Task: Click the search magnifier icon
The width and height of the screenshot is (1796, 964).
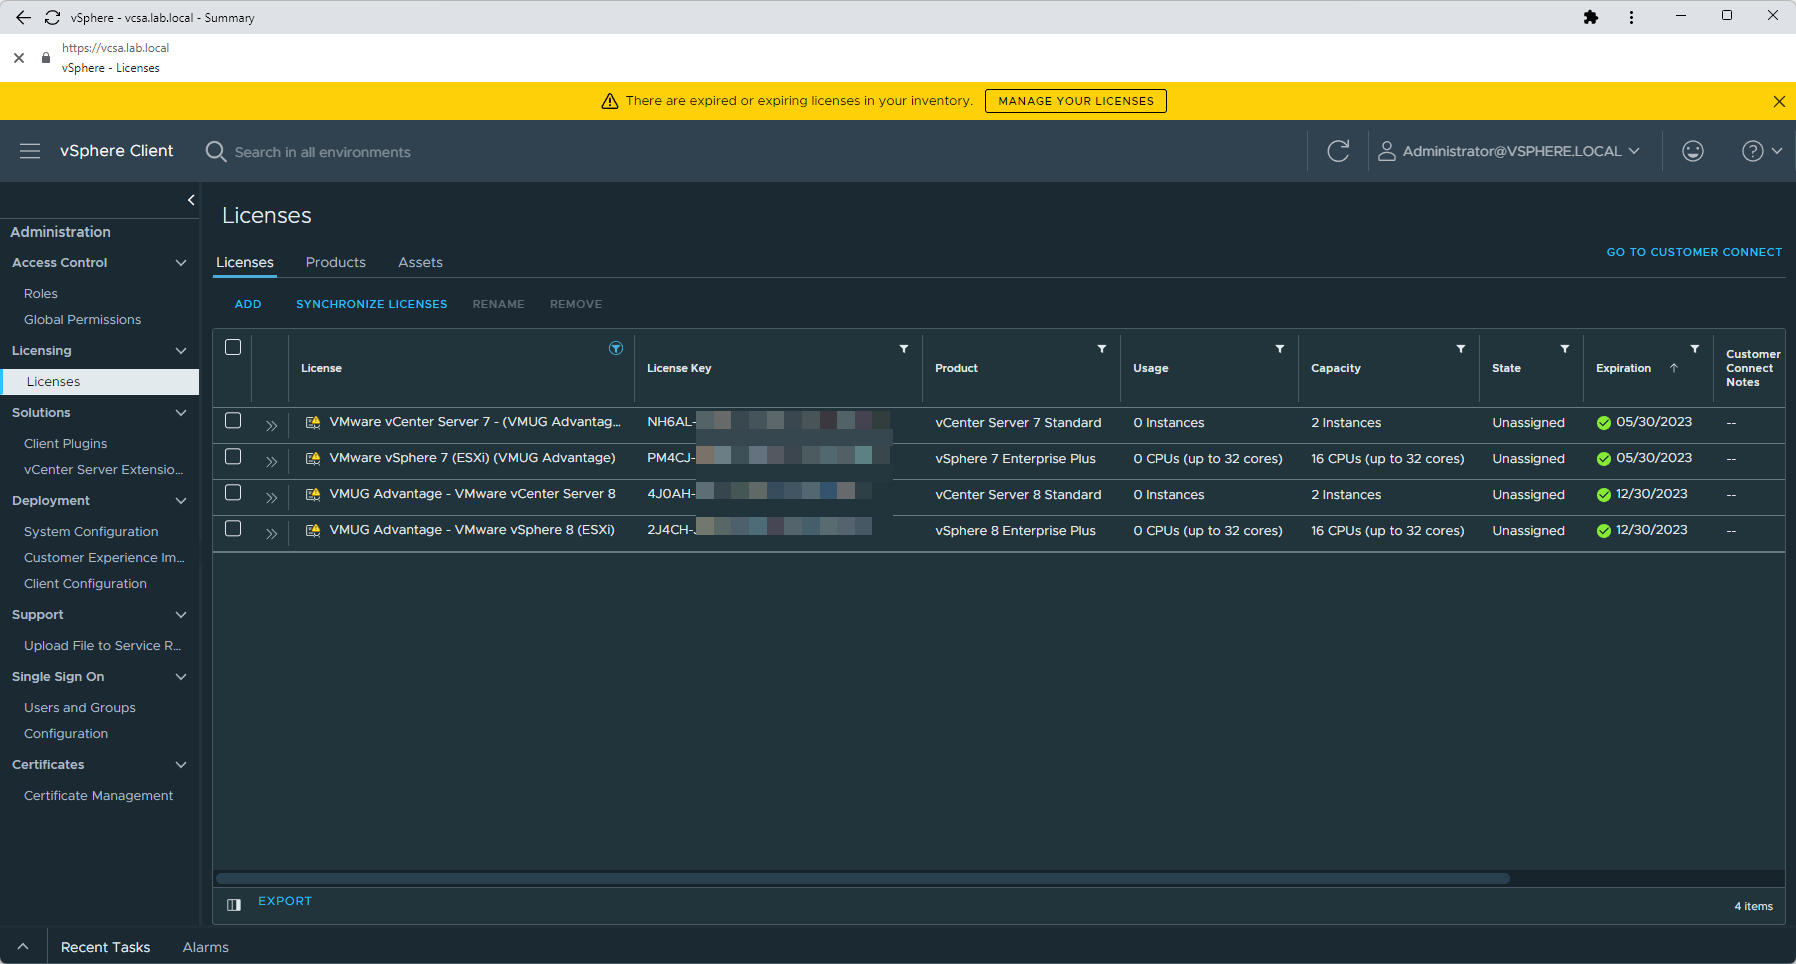Action: (x=215, y=151)
